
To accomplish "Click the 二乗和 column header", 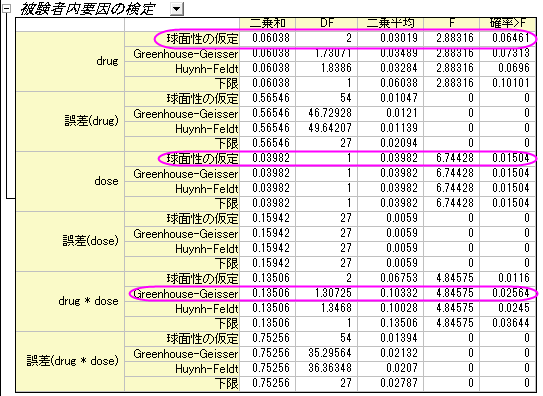I will tap(267, 23).
